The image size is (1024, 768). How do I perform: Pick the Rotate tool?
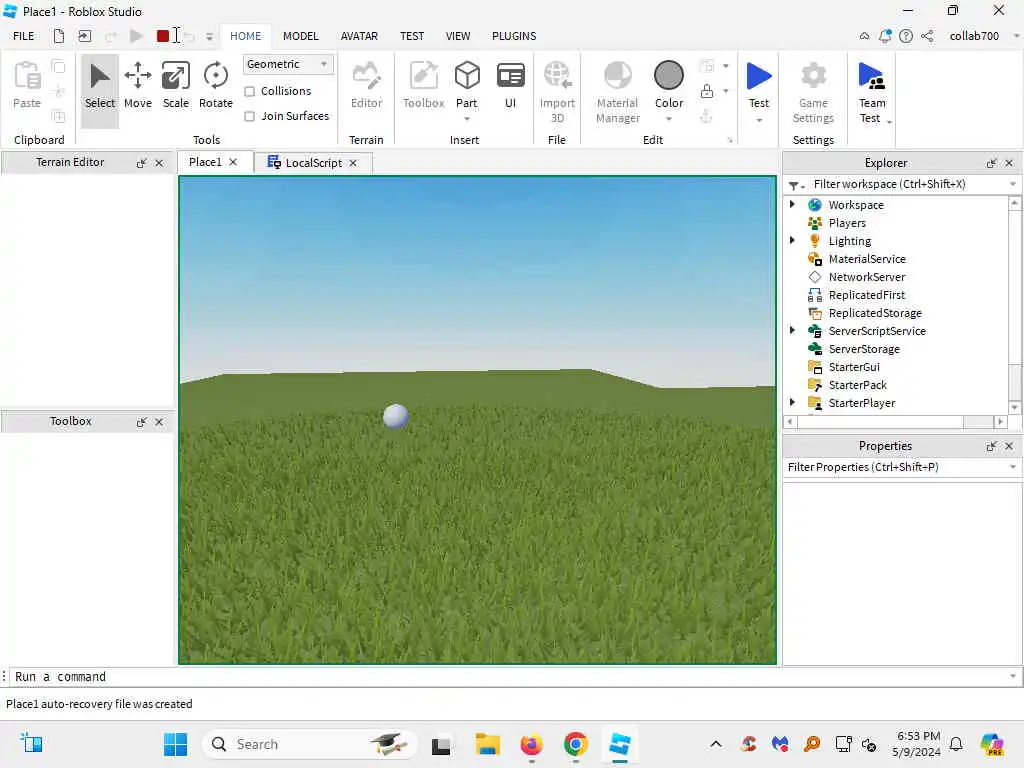click(x=216, y=86)
